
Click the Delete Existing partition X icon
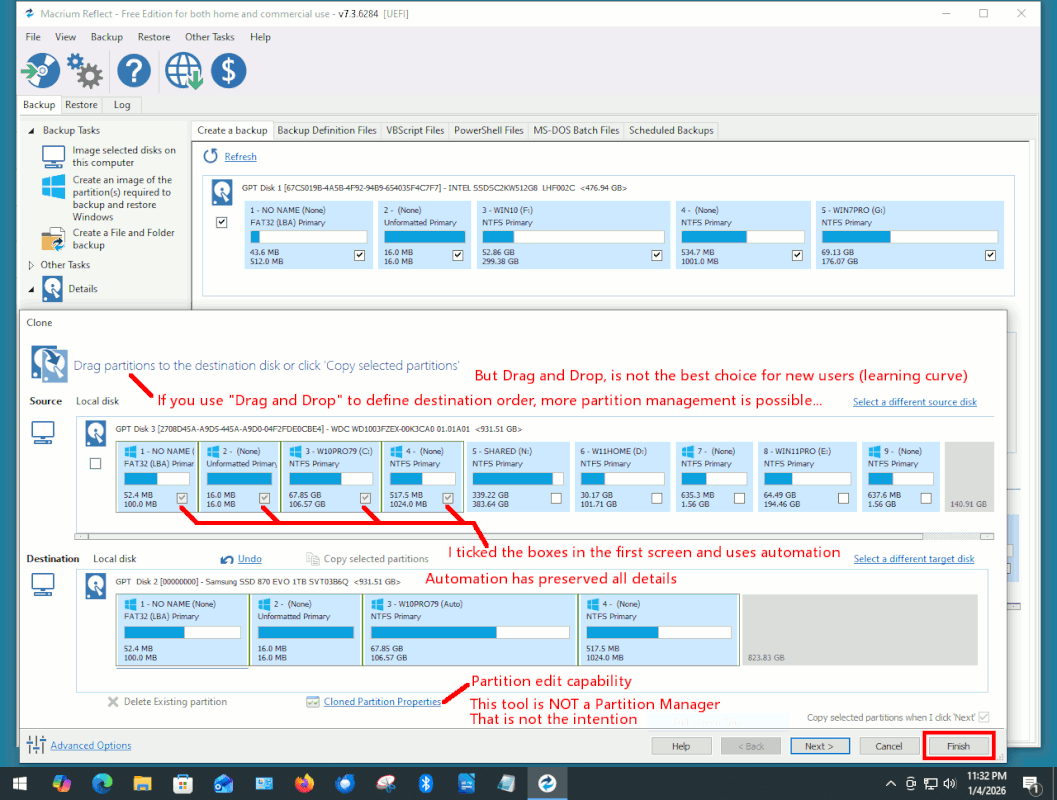coord(113,702)
